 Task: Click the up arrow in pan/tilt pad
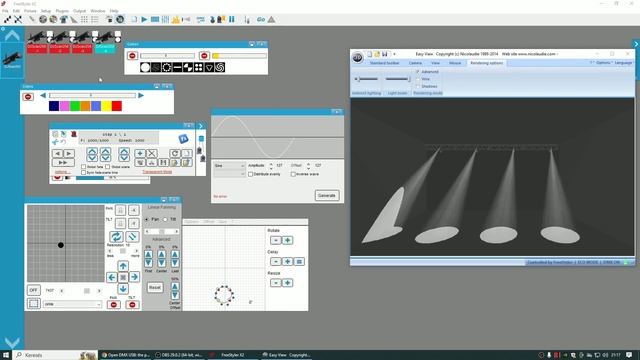pyautogui.click(x=123, y=266)
